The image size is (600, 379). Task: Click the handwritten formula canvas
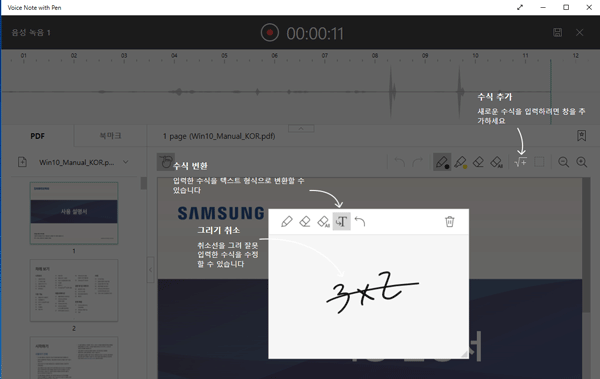point(368,296)
